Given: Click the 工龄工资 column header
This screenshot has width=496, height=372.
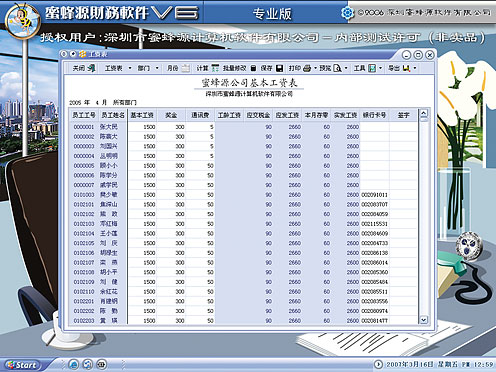Looking at the screenshot, I should pos(229,115).
